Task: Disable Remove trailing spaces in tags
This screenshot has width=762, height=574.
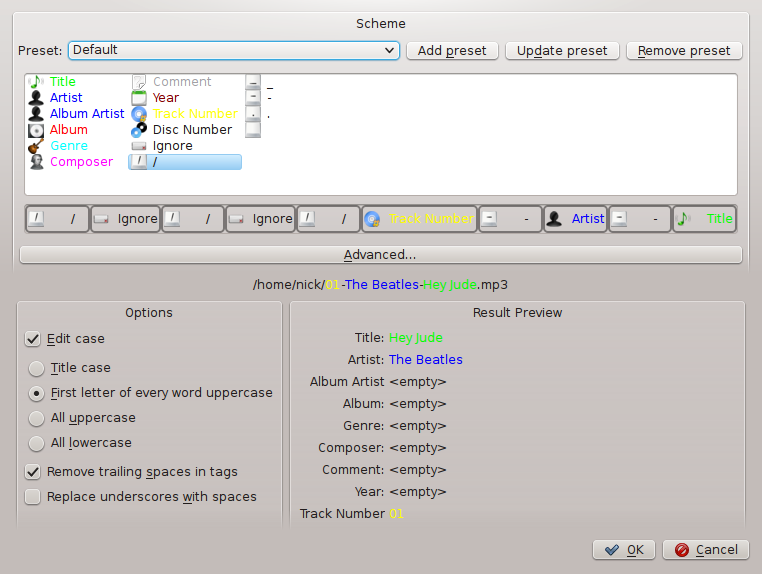Action: coord(34,472)
